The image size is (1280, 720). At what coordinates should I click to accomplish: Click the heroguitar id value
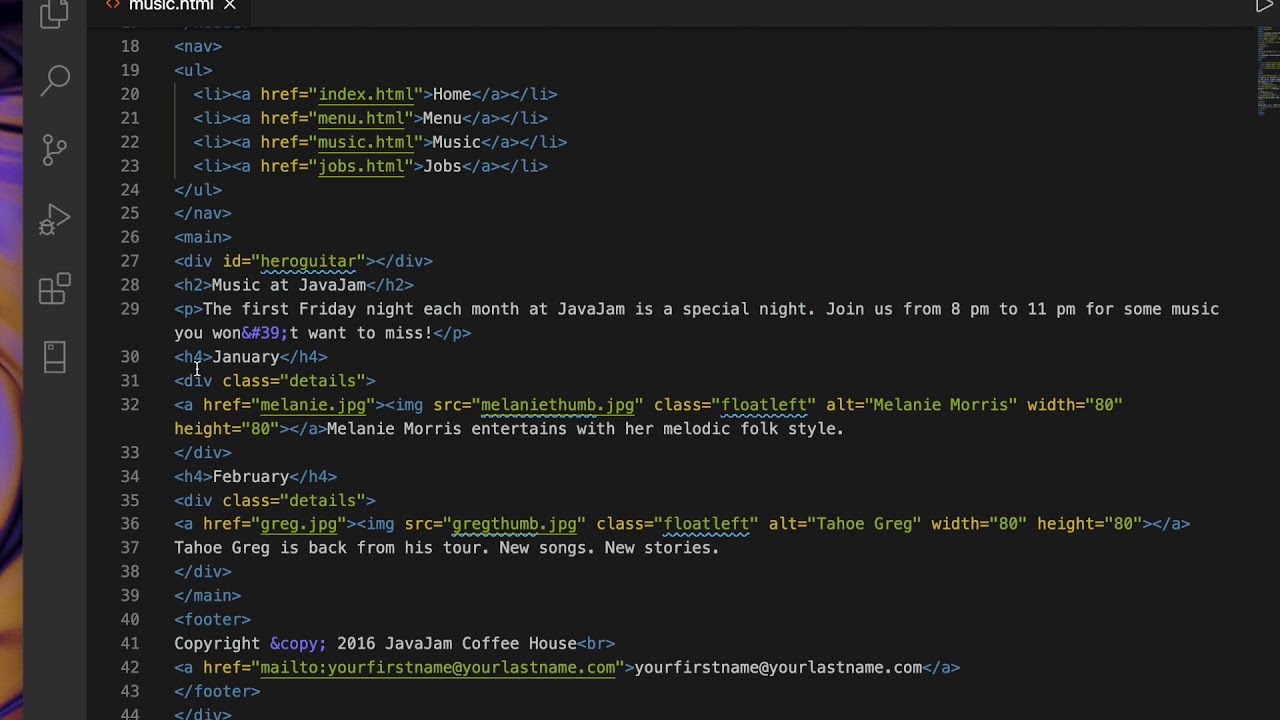[308, 261]
